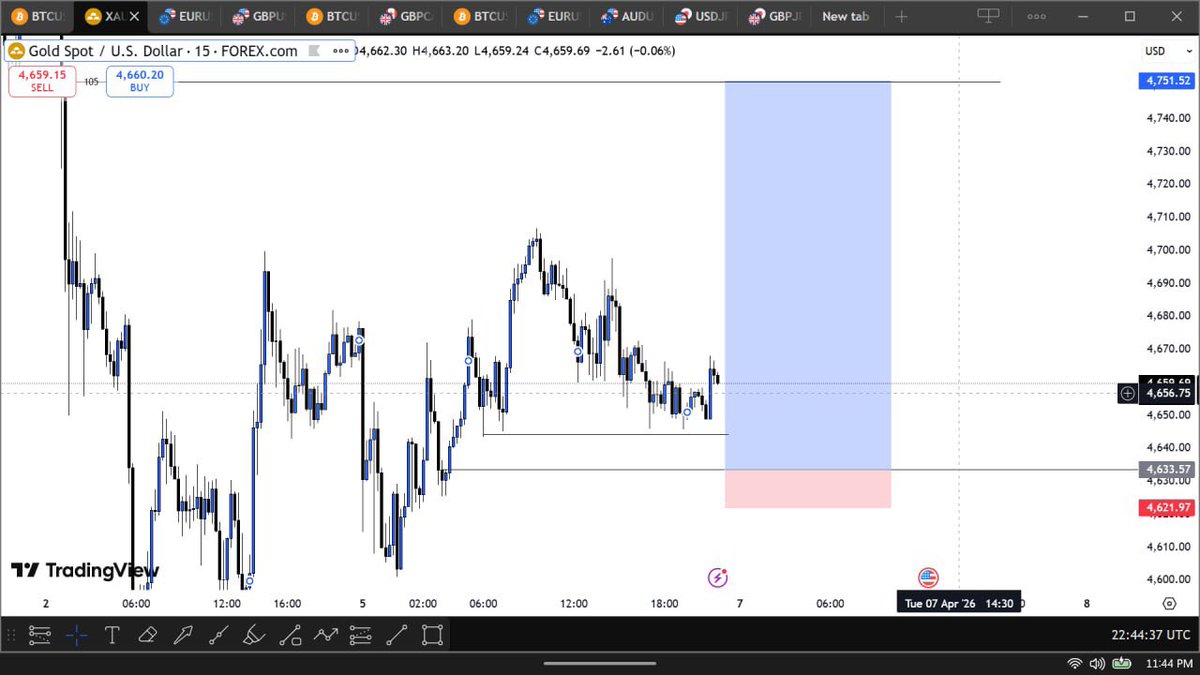Image resolution: width=1200 pixels, height=675 pixels.
Task: Close the XAU tab
Action: pos(135,16)
